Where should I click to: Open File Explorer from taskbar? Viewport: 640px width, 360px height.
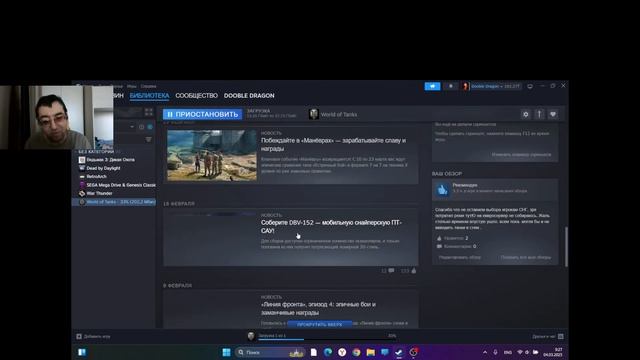click(371, 352)
